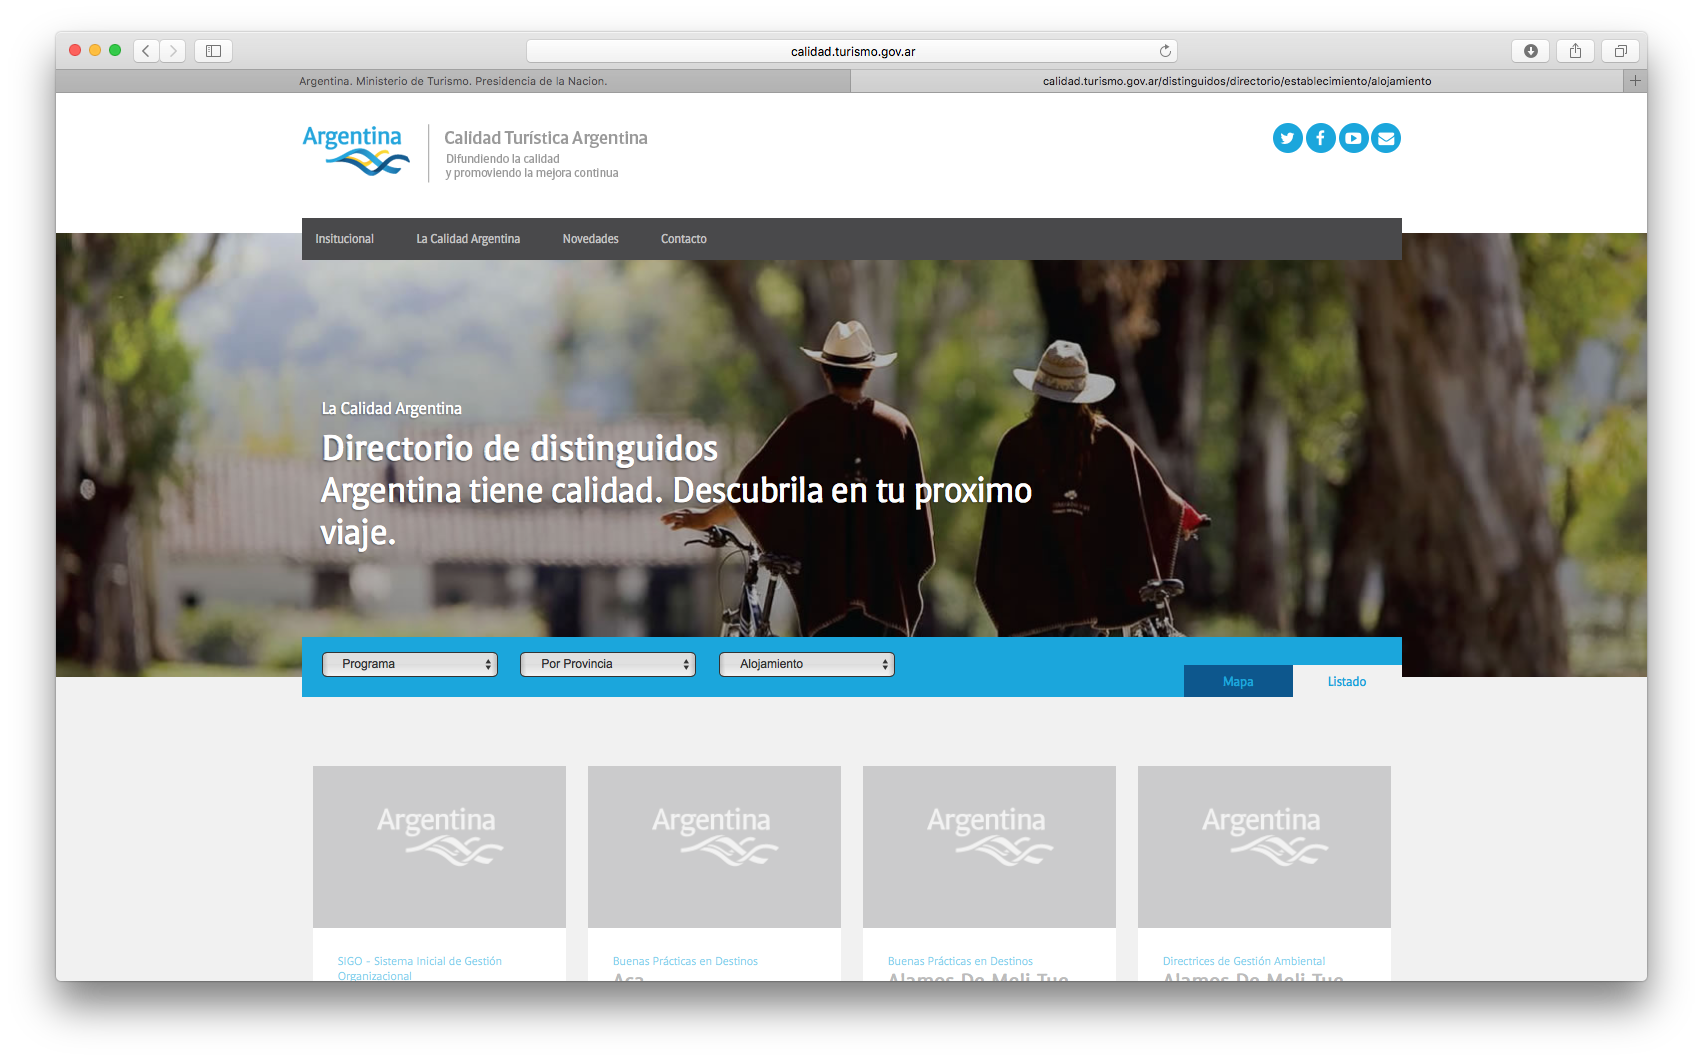Open the Facebook social icon
Image resolution: width=1703 pixels, height=1061 pixels.
tap(1320, 138)
